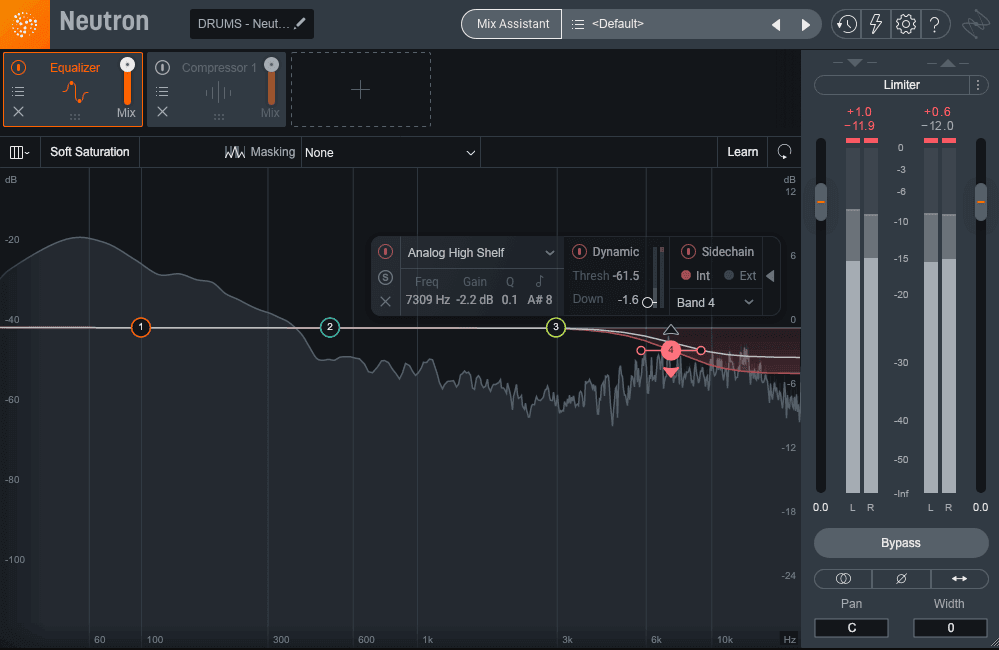Image resolution: width=999 pixels, height=650 pixels.
Task: Open the spectrum view options dropdown icon
Action: [20, 152]
